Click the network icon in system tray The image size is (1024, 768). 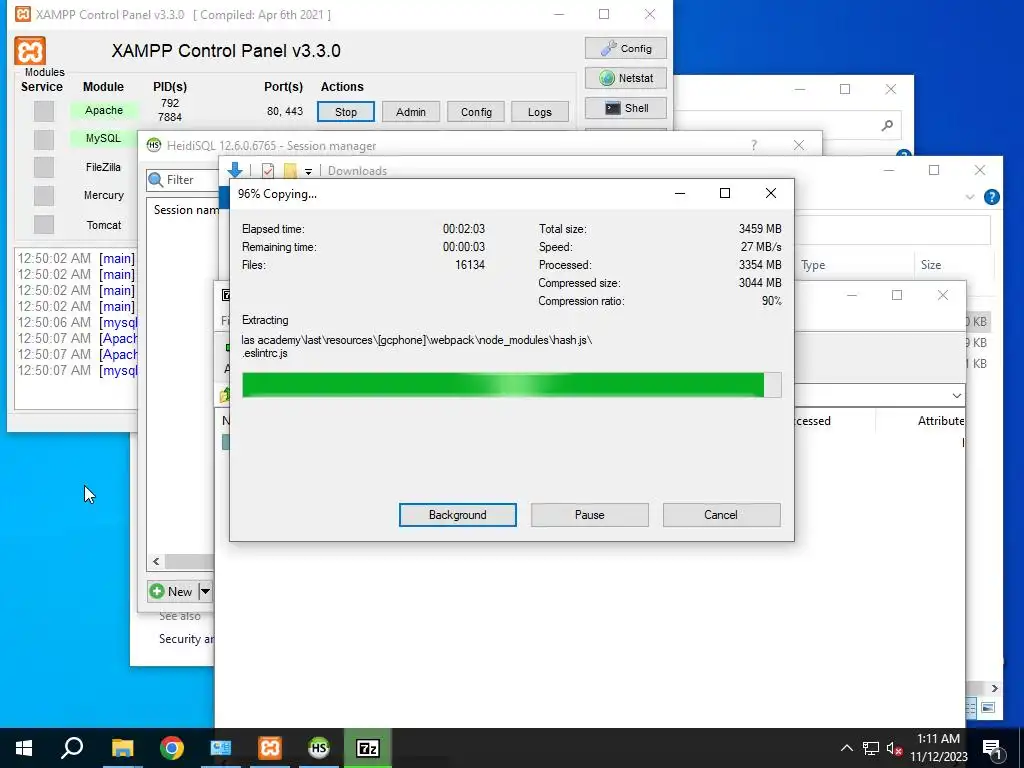pyautogui.click(x=871, y=748)
